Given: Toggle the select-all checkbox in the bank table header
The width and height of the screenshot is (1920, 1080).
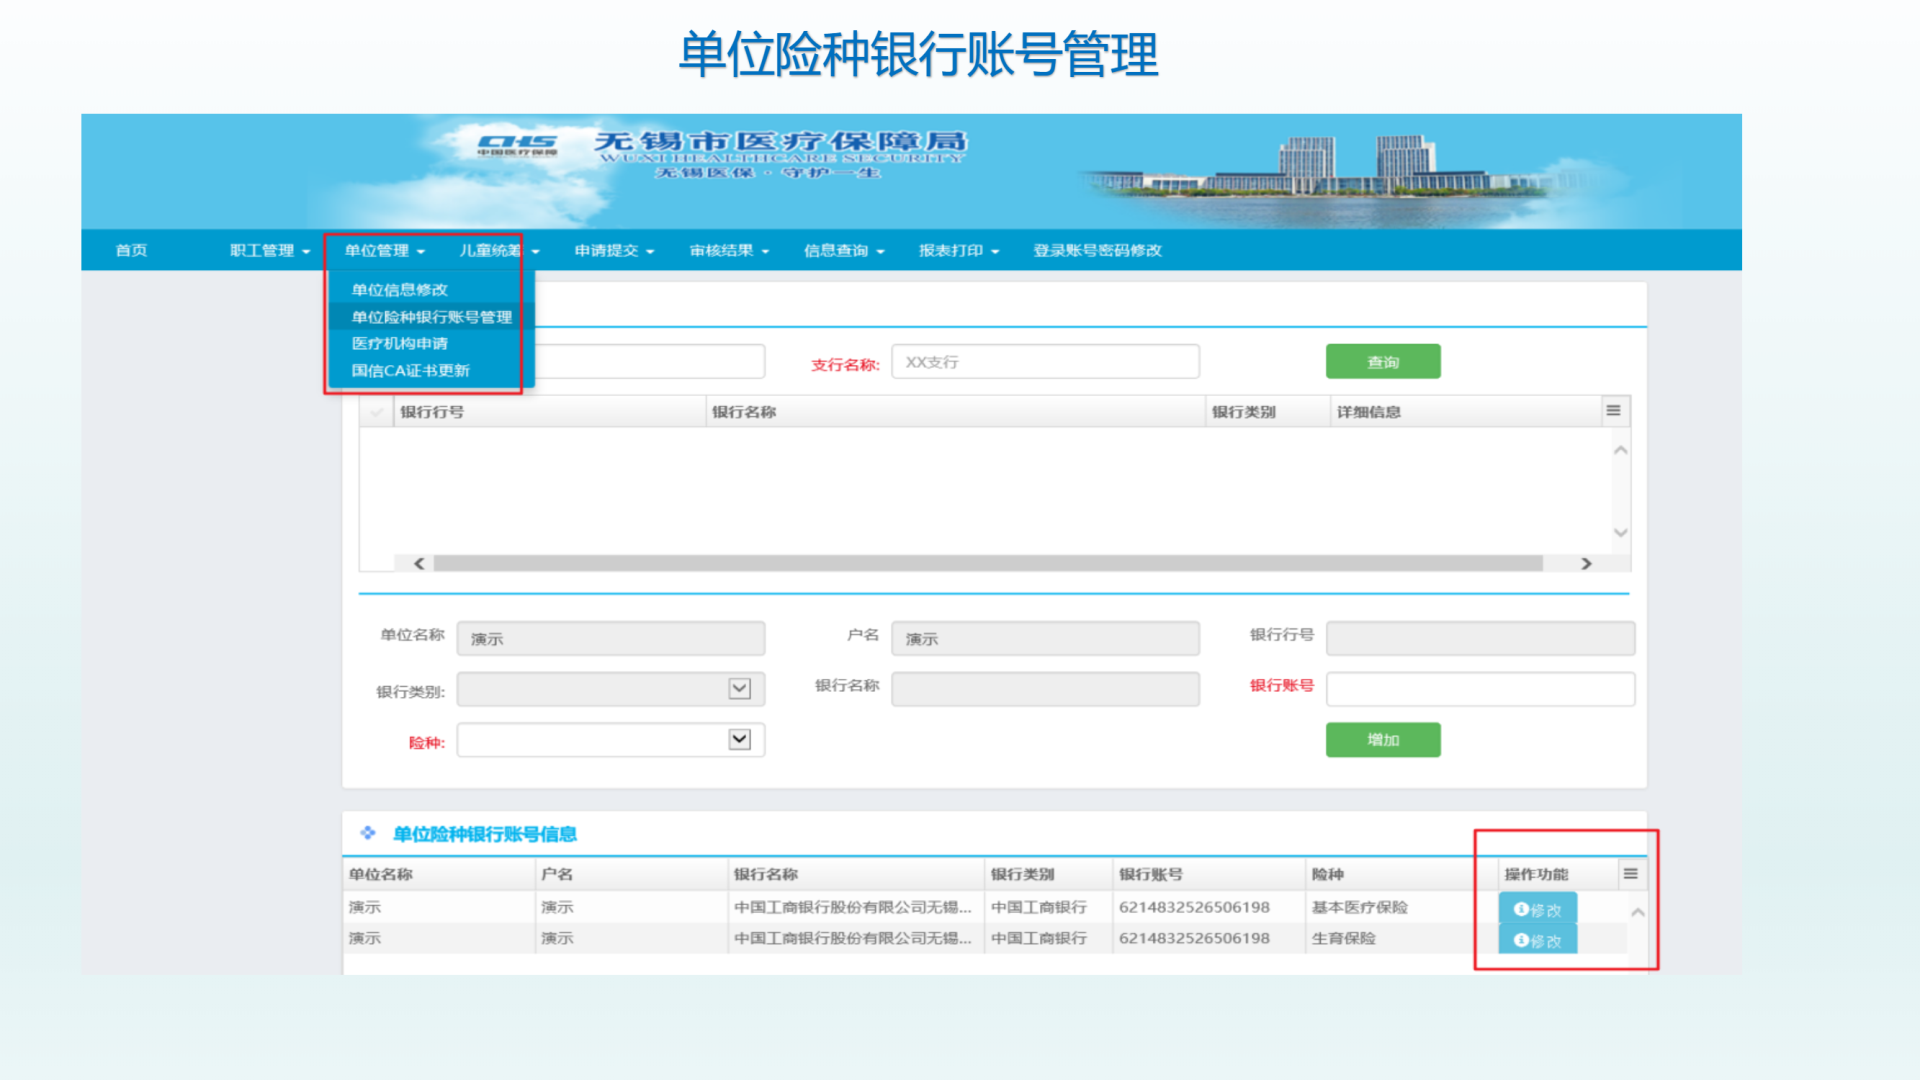Looking at the screenshot, I should 377,412.
